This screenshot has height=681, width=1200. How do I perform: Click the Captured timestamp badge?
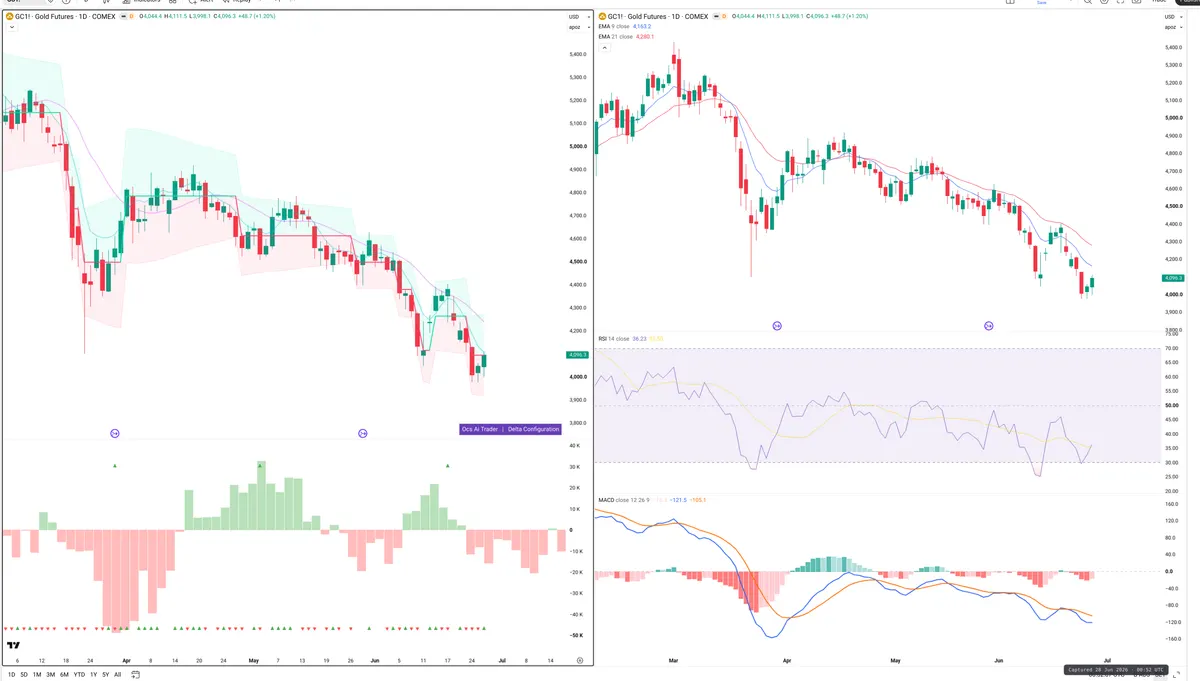[1115, 670]
